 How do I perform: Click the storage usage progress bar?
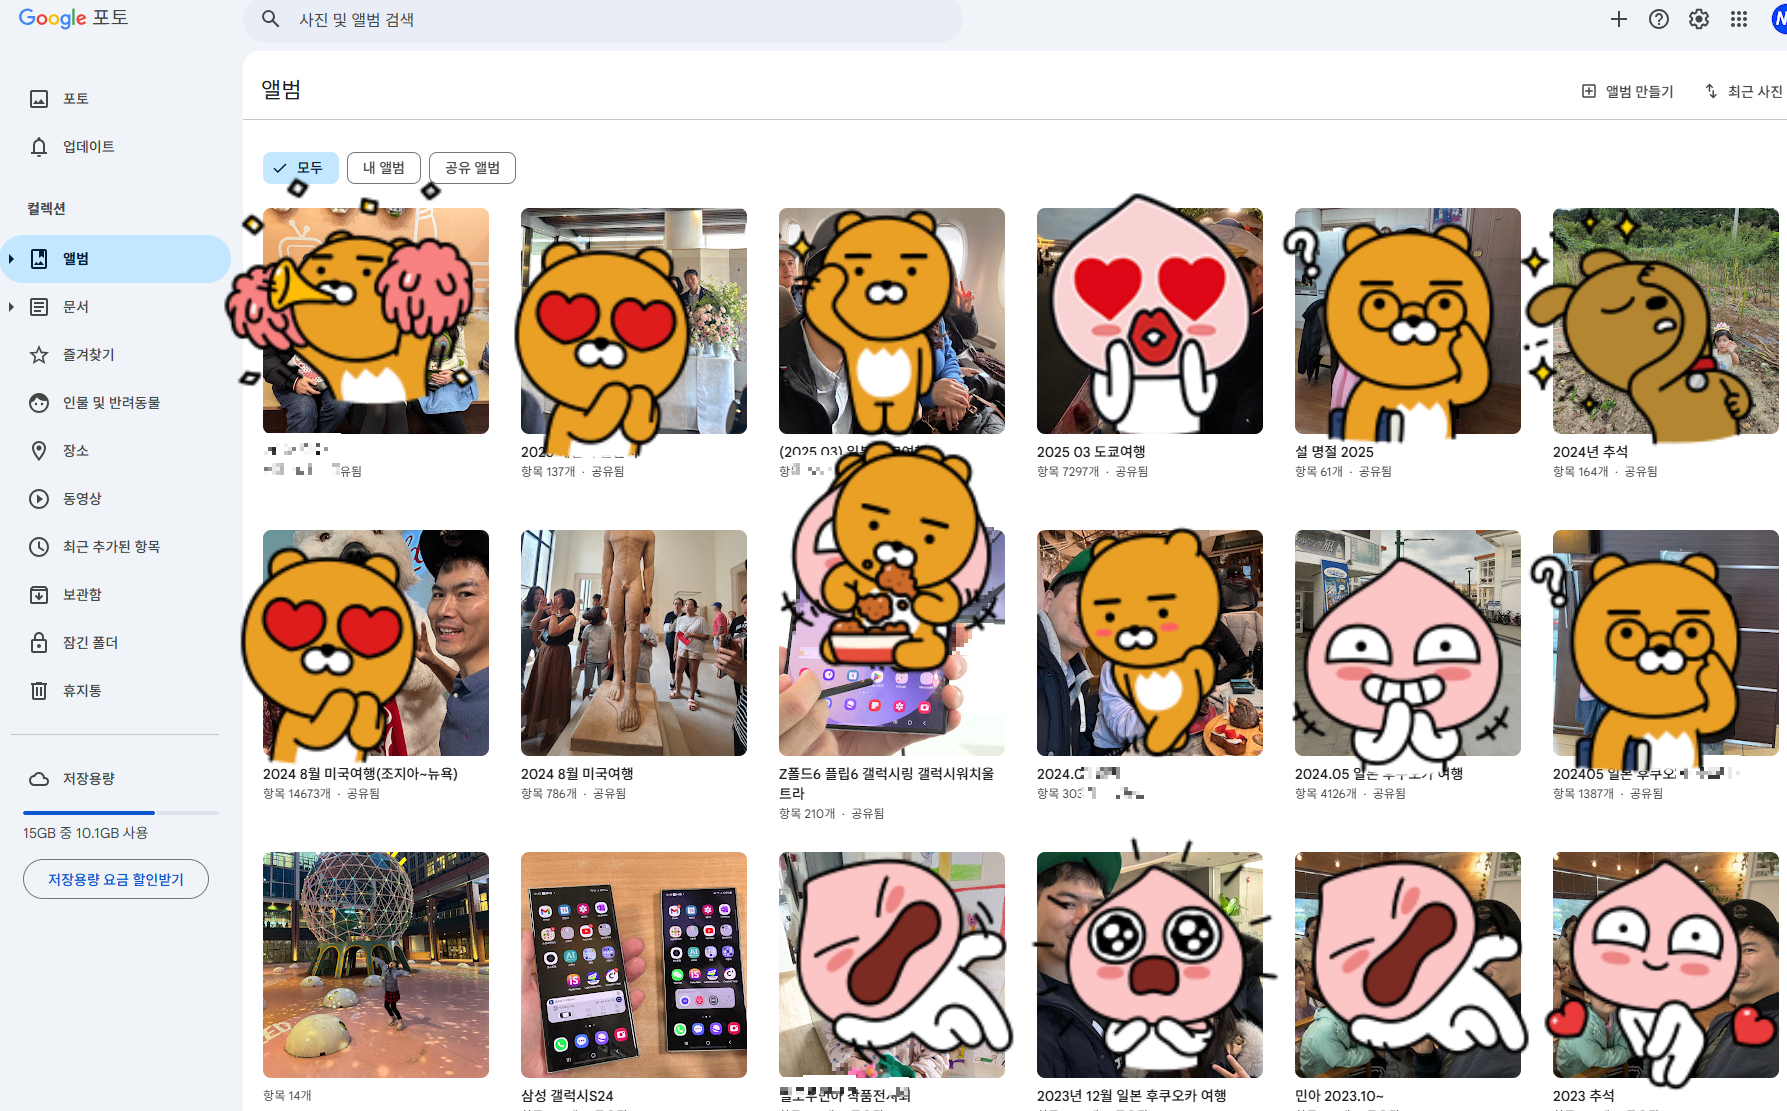tap(121, 813)
